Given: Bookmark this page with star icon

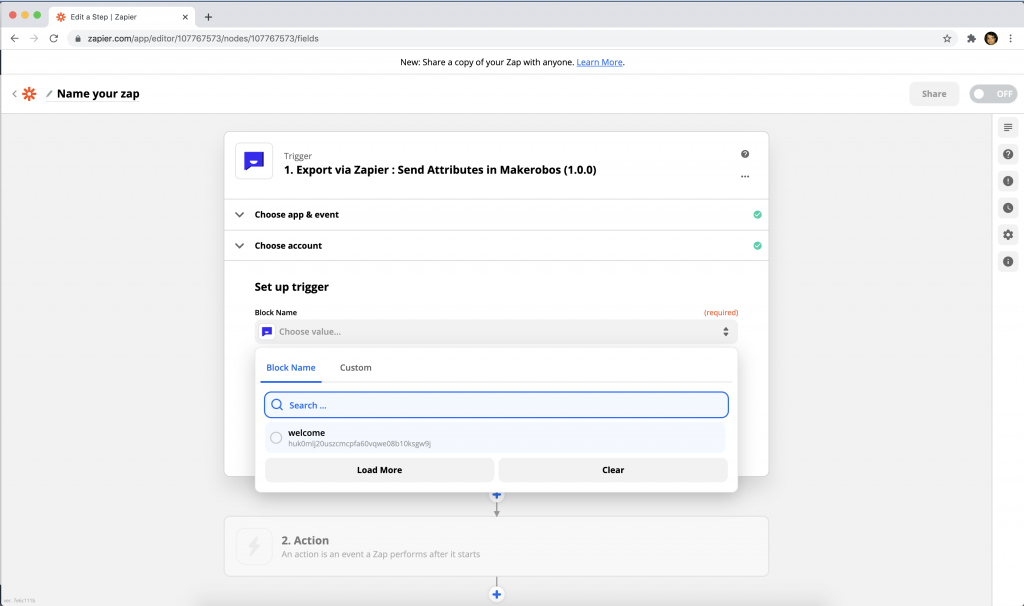Looking at the screenshot, I should (947, 39).
